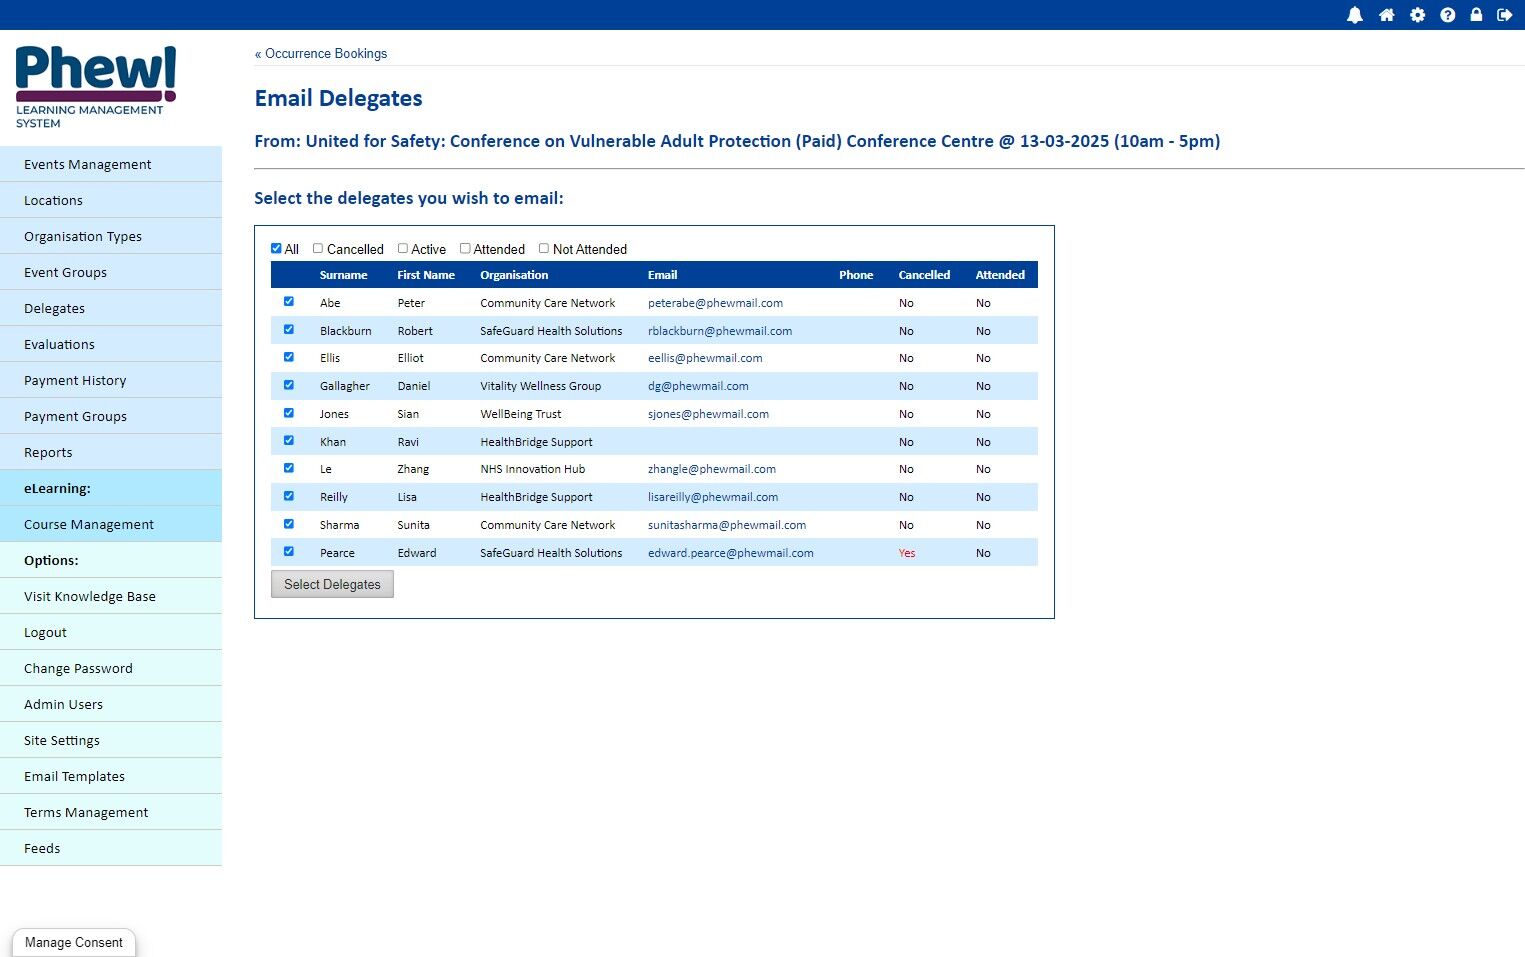The width and height of the screenshot is (1525, 957).
Task: Uncheck the checkbox for Daniel Gallagher
Action: [289, 385]
